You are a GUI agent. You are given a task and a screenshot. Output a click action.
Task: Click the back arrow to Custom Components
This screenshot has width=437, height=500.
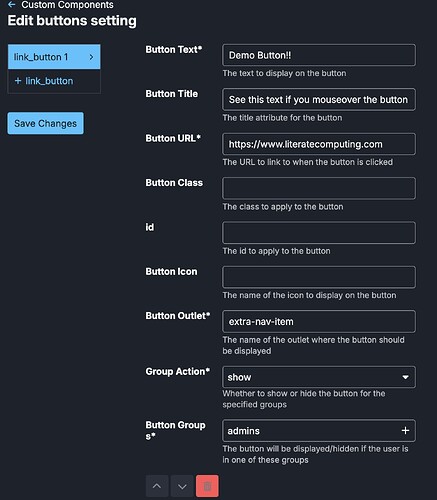[x=11, y=4]
